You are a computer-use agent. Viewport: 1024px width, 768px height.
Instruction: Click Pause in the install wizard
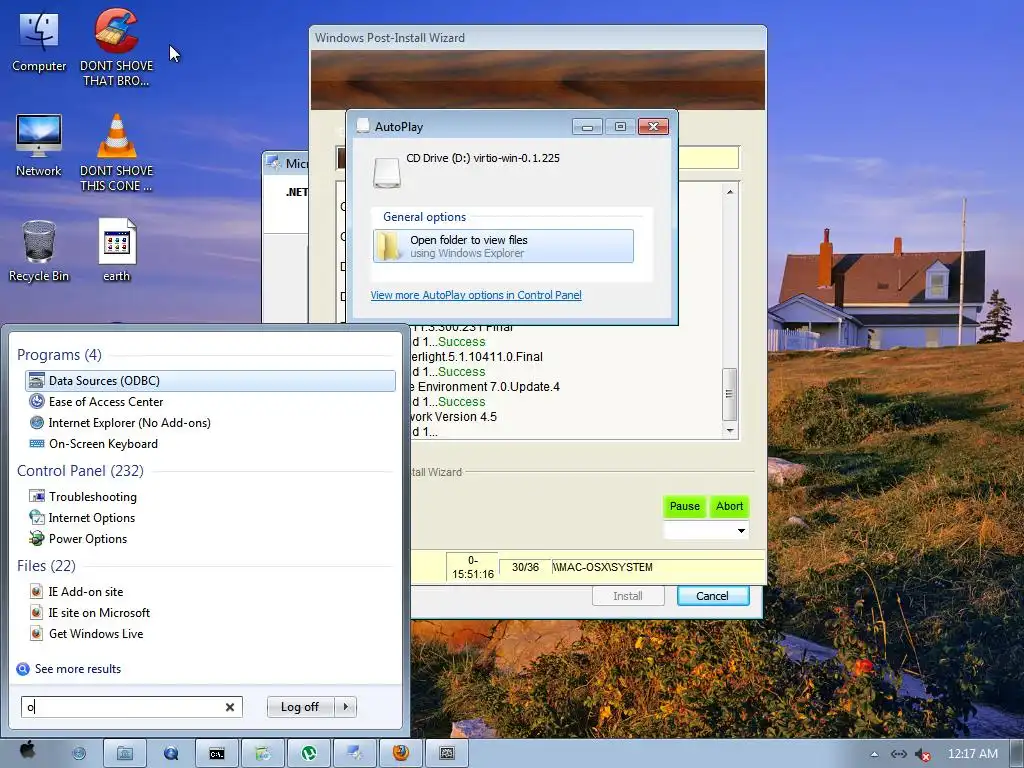pyautogui.click(x=684, y=506)
